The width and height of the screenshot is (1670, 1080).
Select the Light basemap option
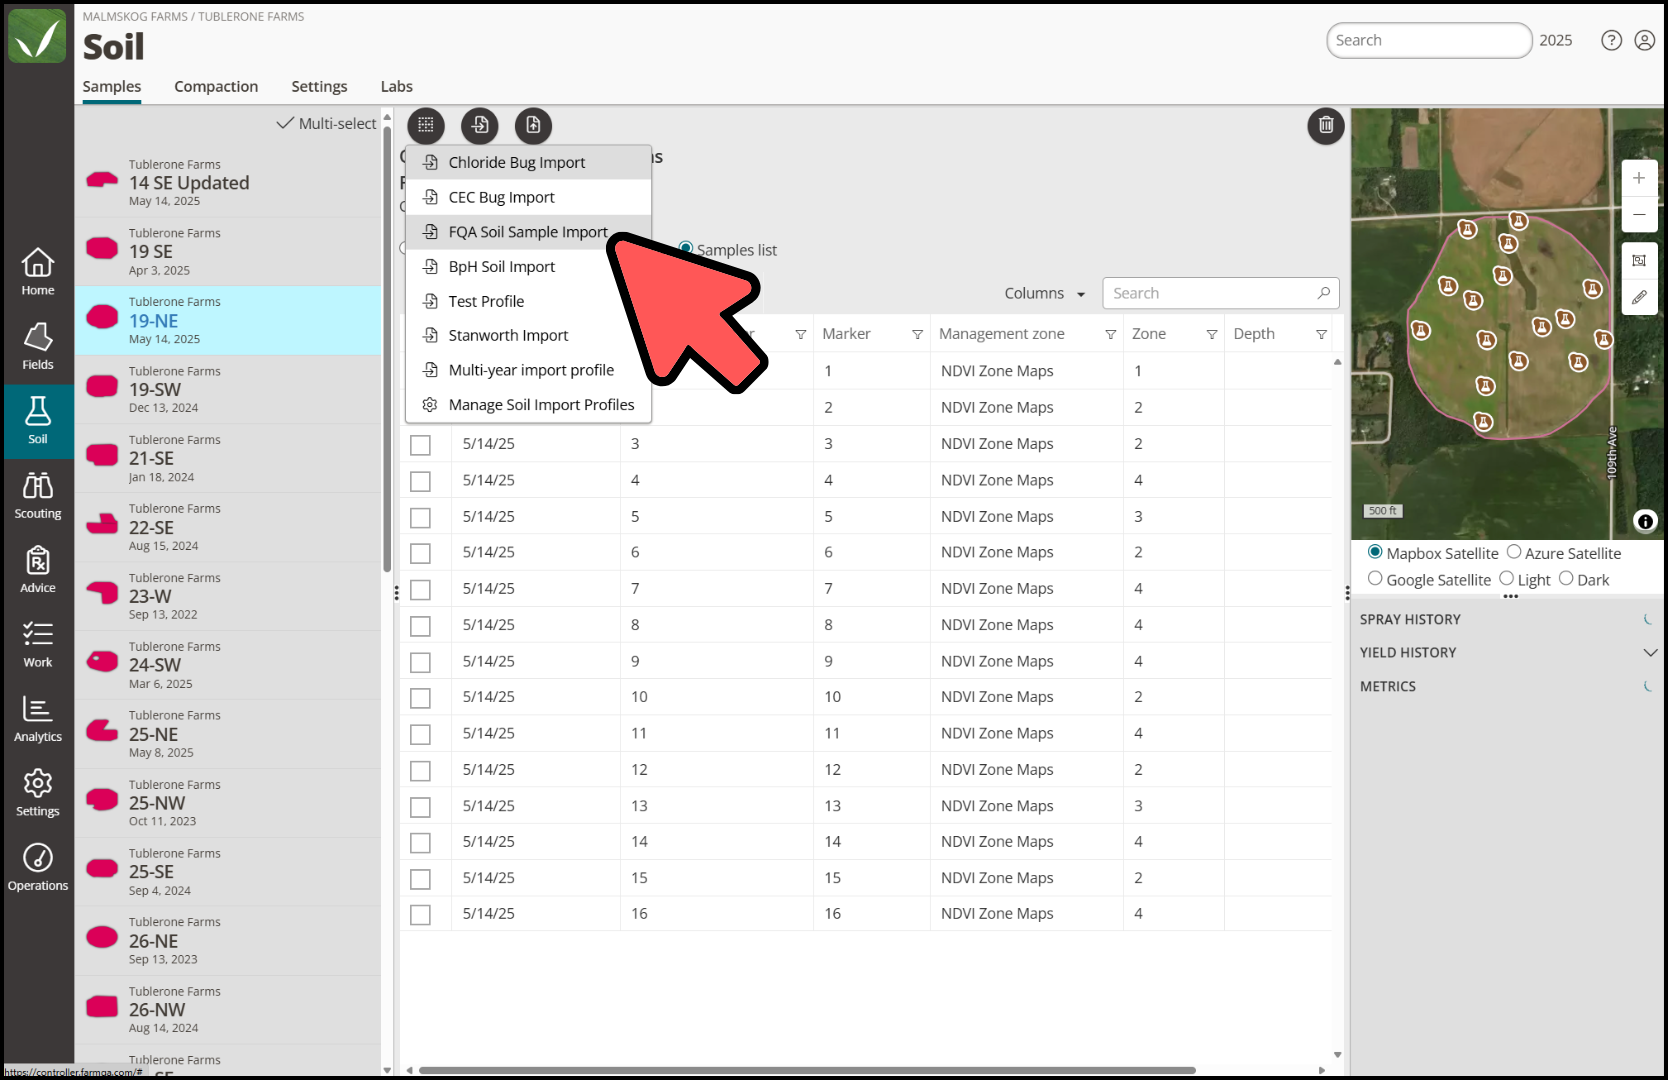tap(1506, 578)
